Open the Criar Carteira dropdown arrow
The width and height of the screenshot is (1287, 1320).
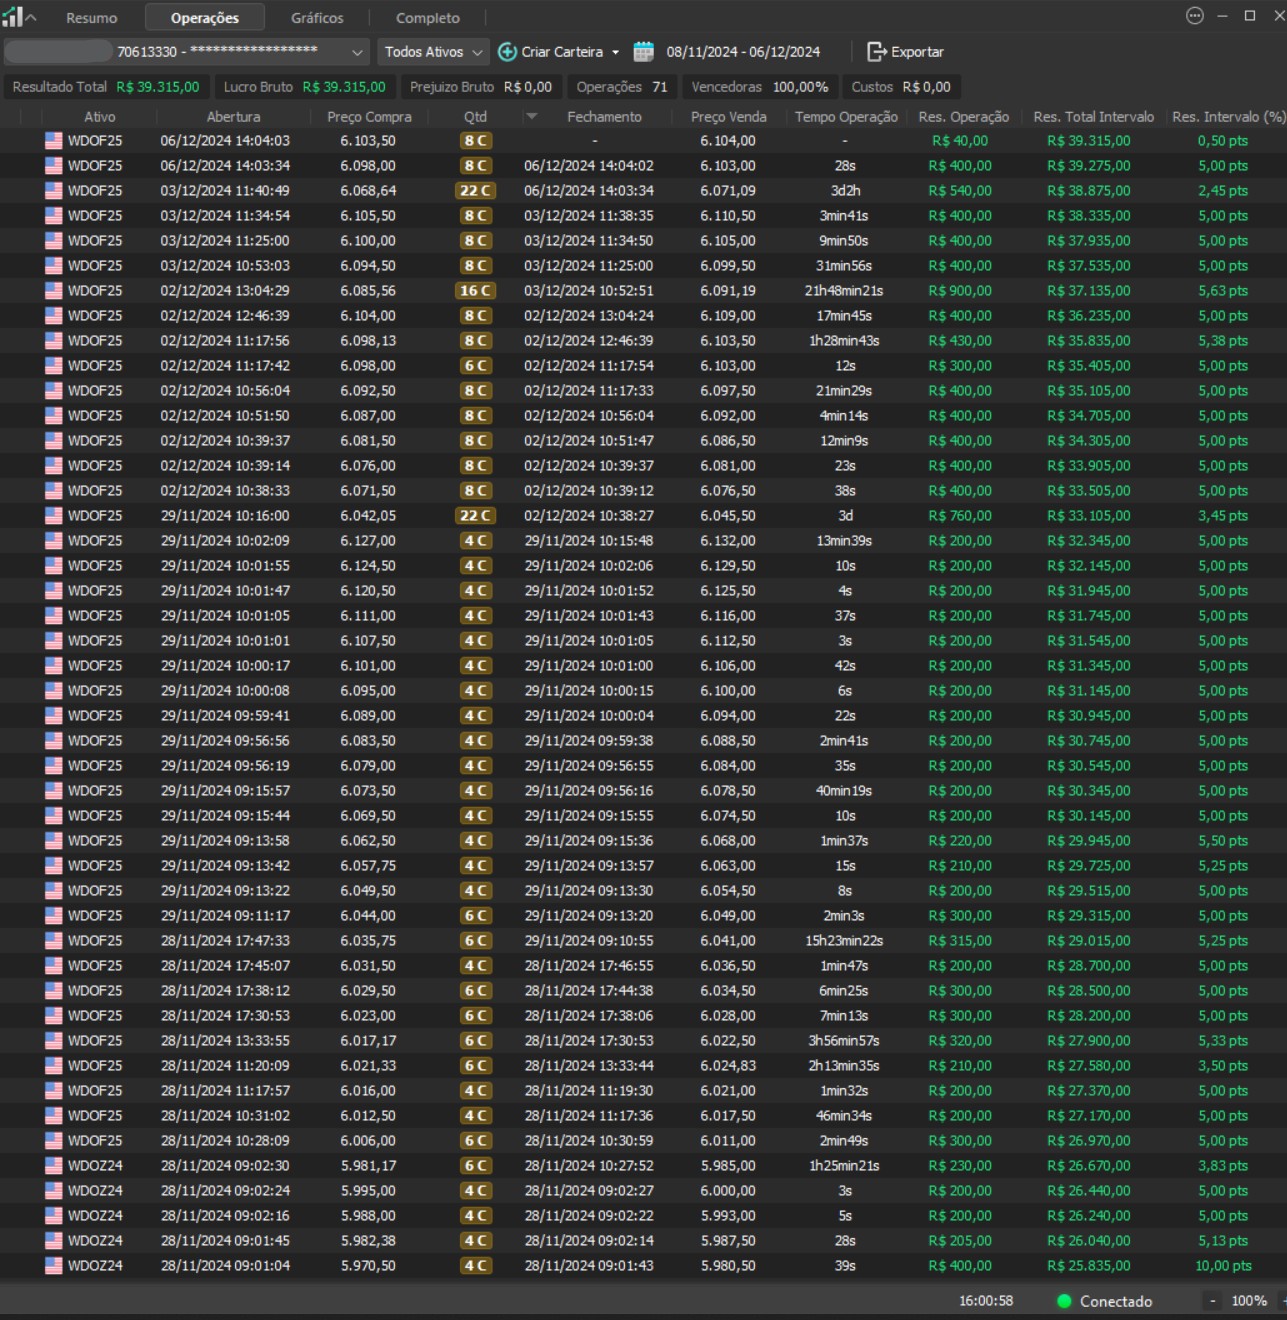(615, 52)
